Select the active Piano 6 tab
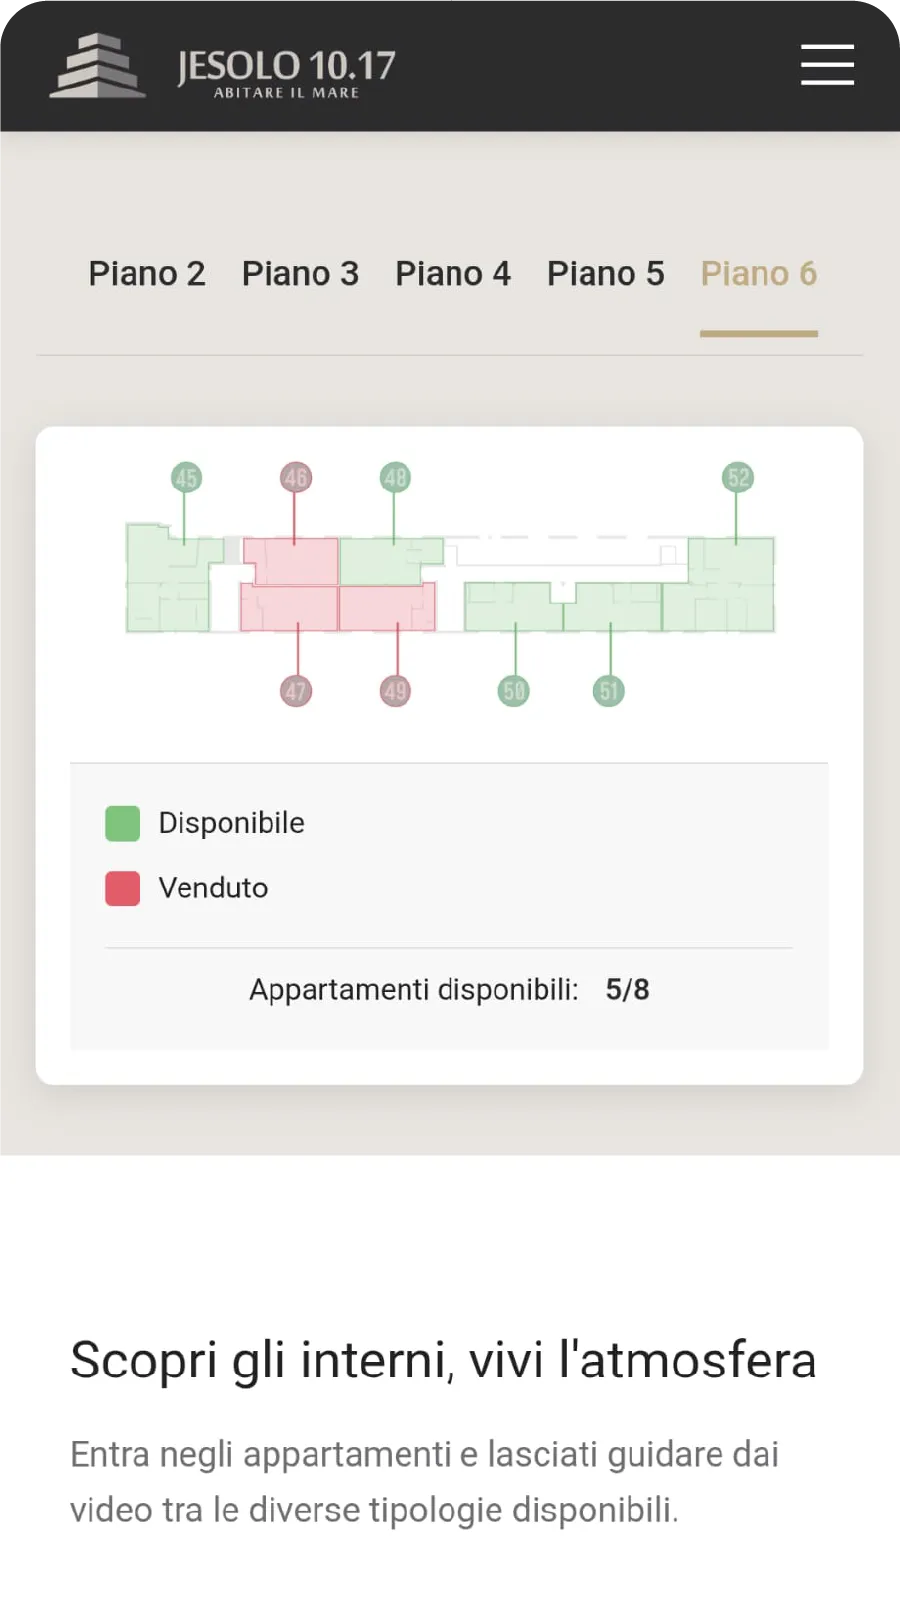 pos(759,273)
